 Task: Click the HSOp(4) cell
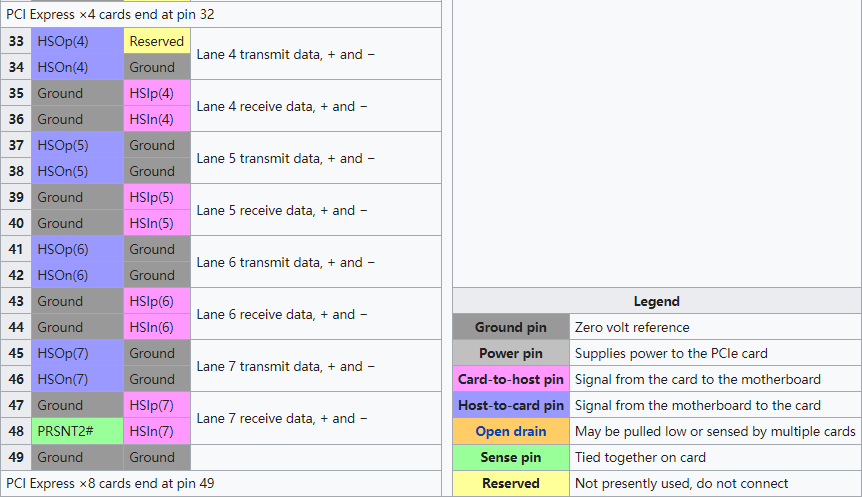tap(78, 41)
